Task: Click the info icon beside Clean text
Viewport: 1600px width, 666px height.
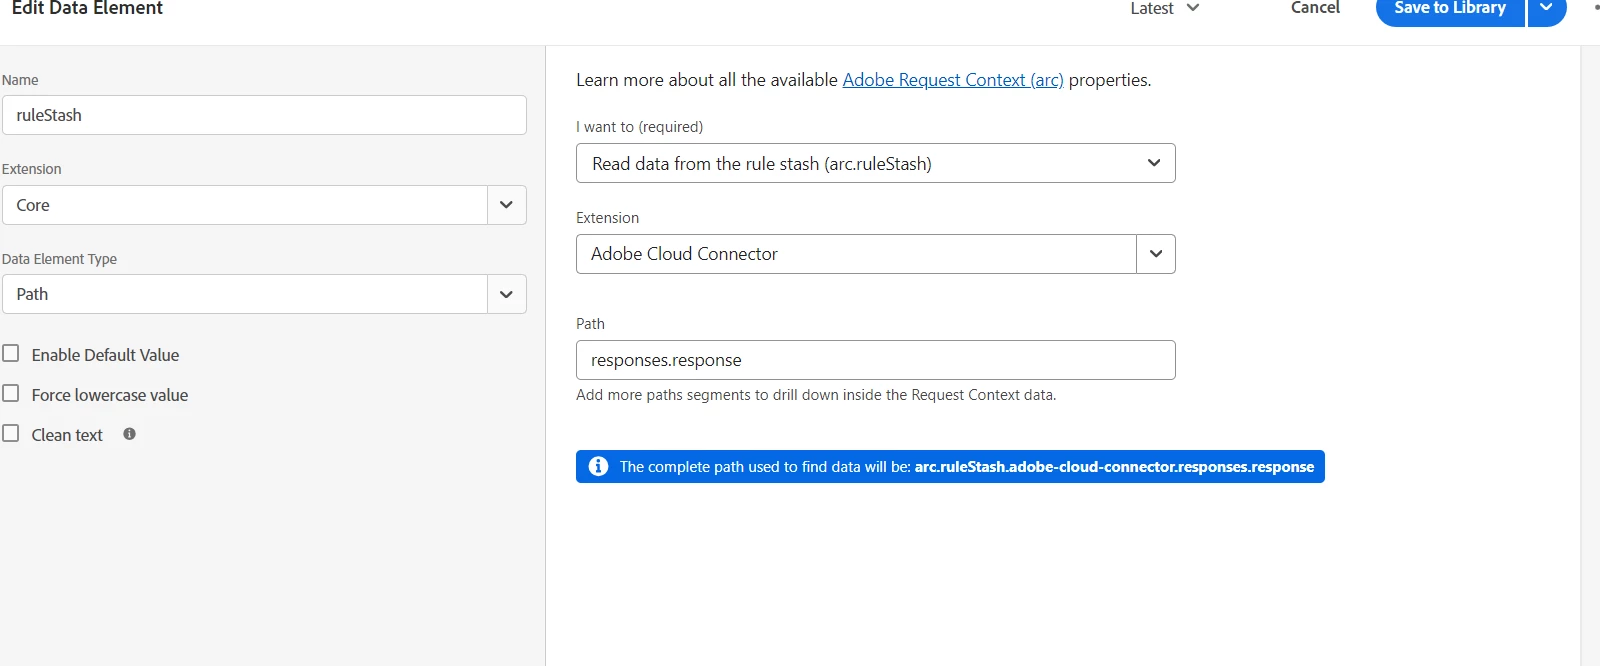Action: click(x=129, y=434)
